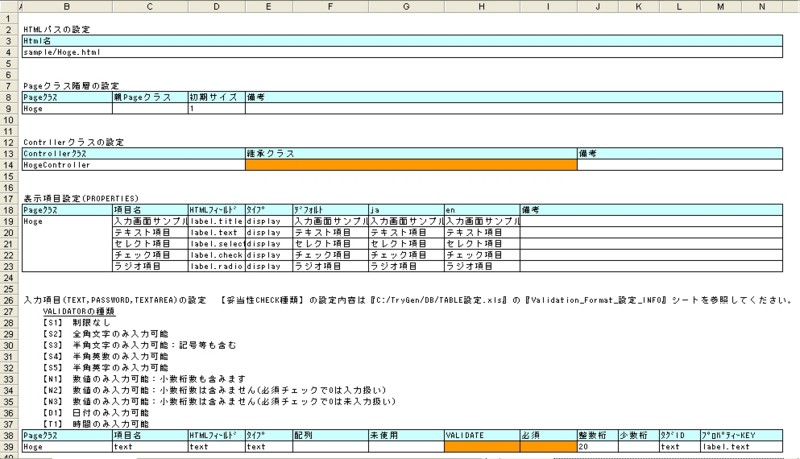This screenshot has width=800, height=459.
Task: Click the 未使用 header cell
Action: pyautogui.click(x=407, y=436)
